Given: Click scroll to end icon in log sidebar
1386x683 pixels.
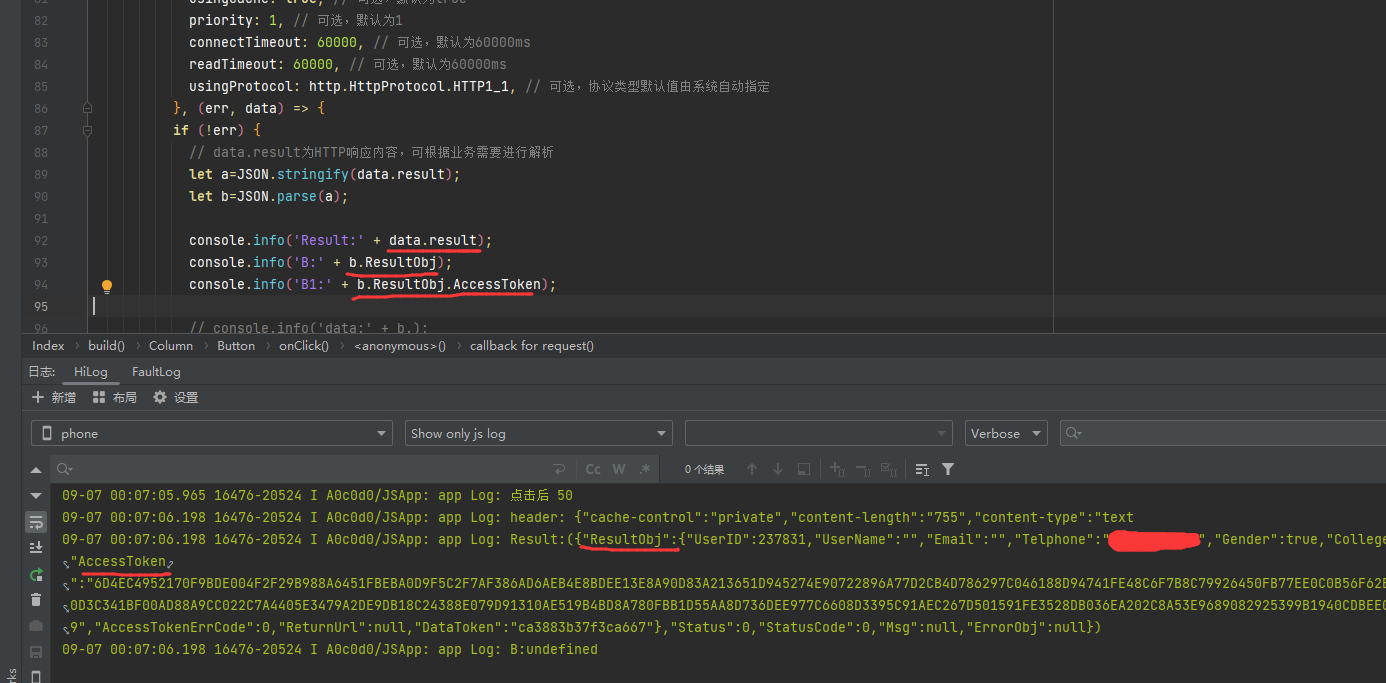Looking at the screenshot, I should (x=36, y=547).
